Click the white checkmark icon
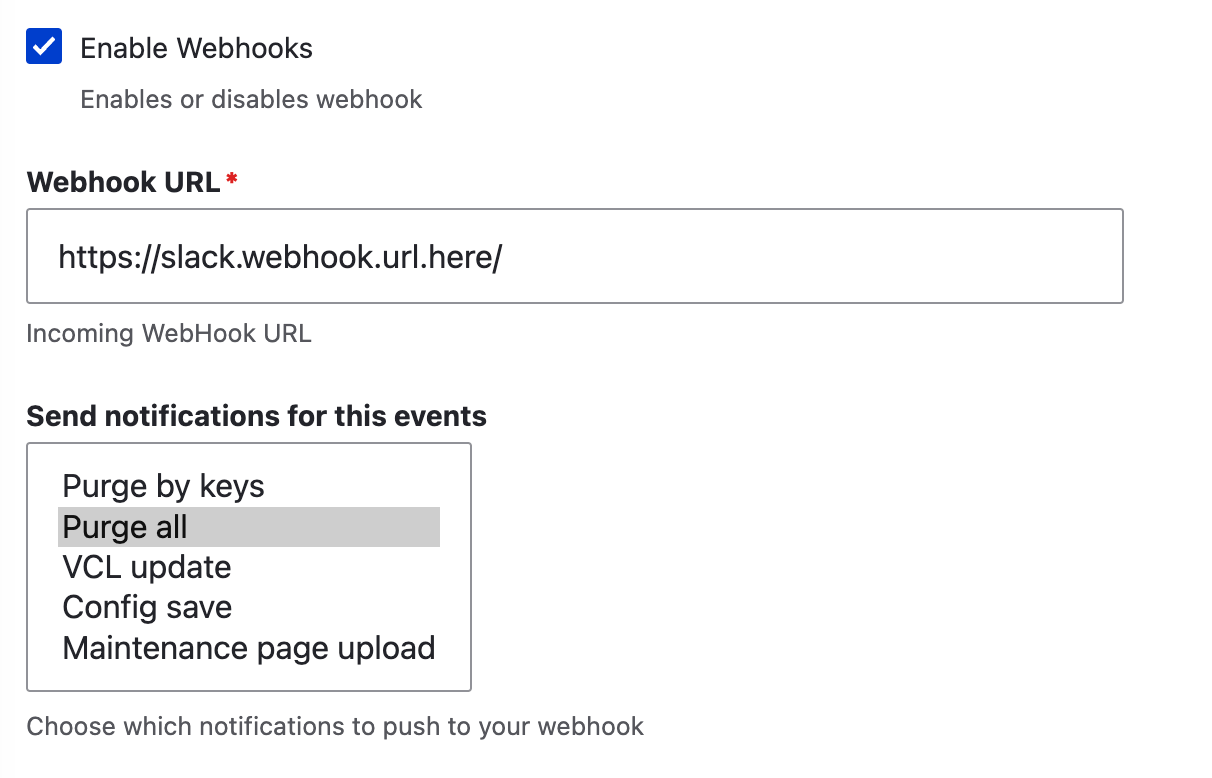The image size is (1212, 778). pos(44,47)
